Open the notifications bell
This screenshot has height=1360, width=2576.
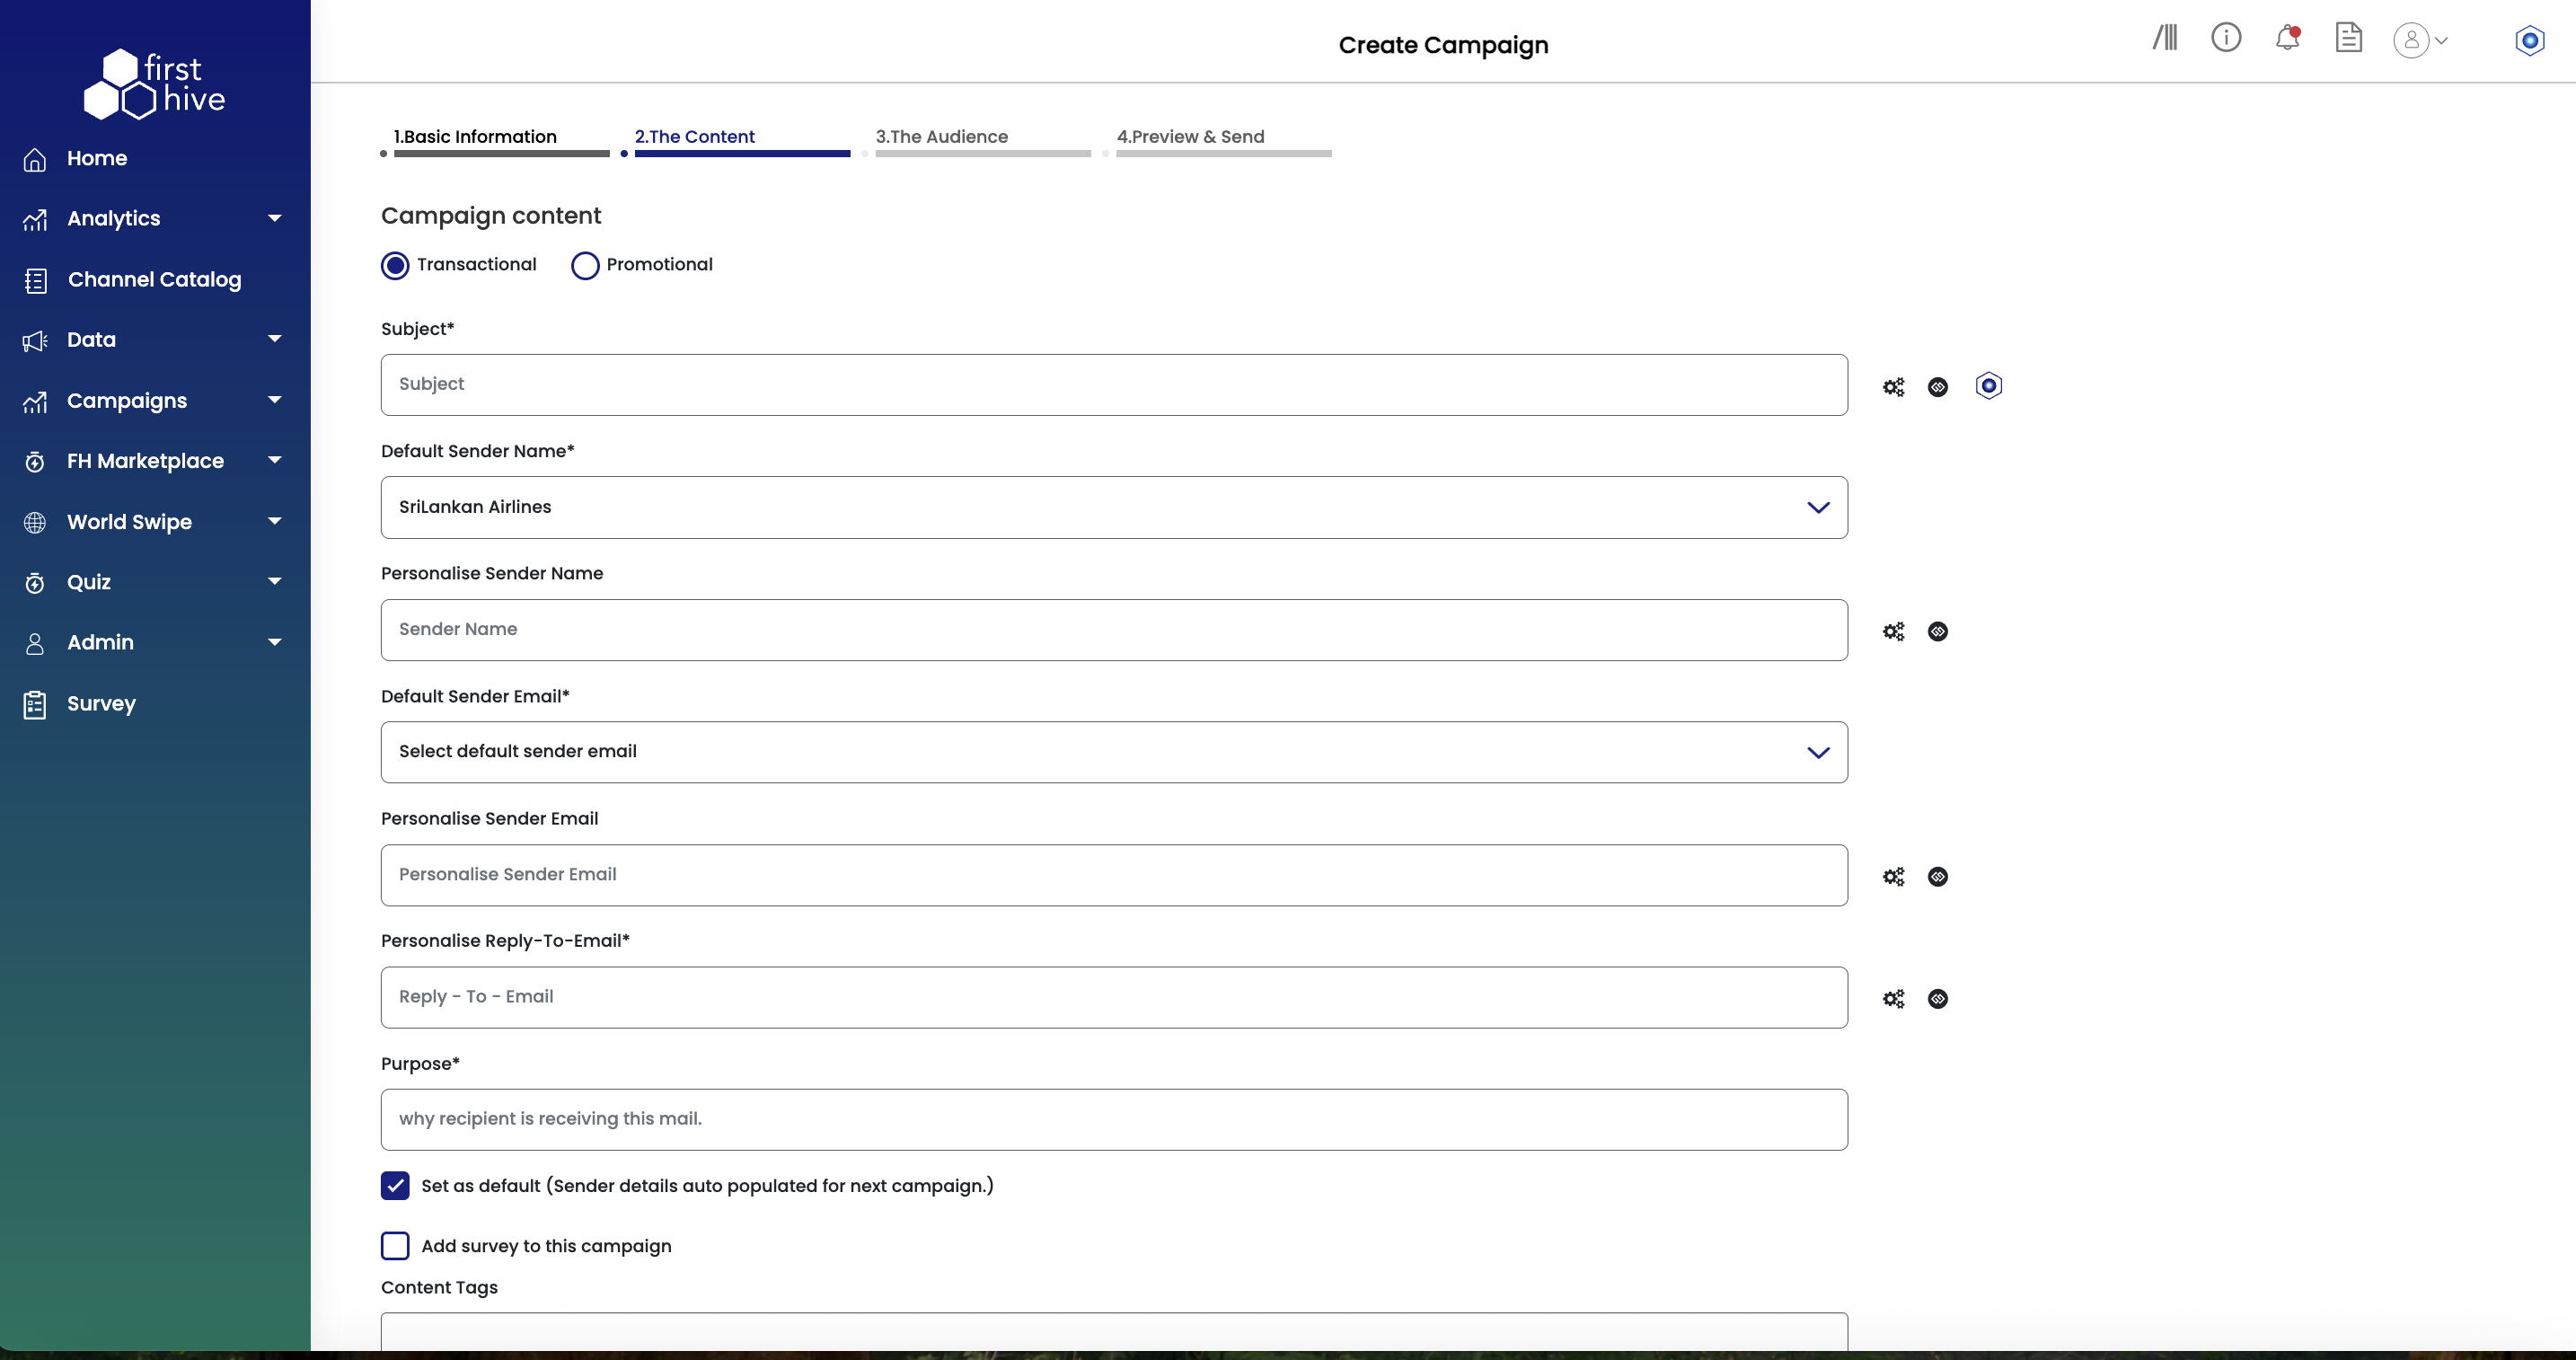coord(2287,39)
